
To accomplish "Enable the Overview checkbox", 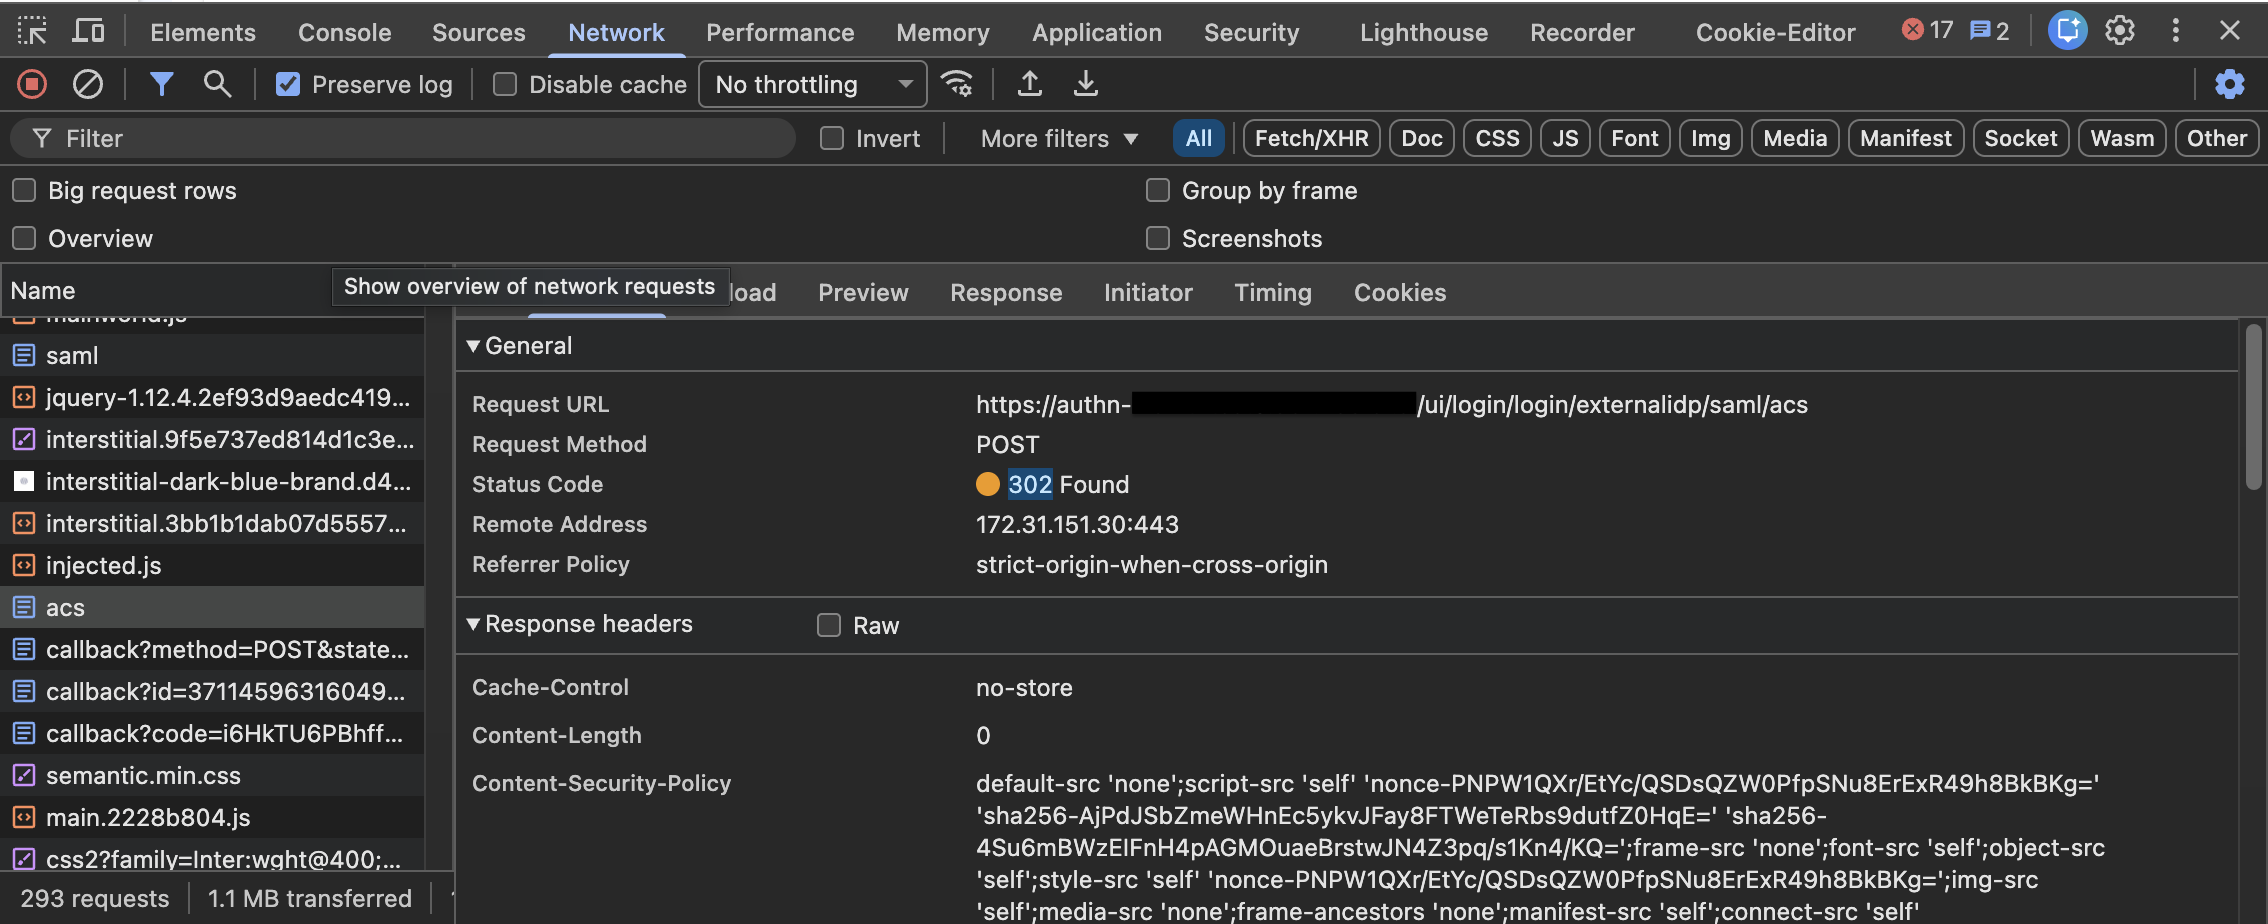I will coord(24,238).
